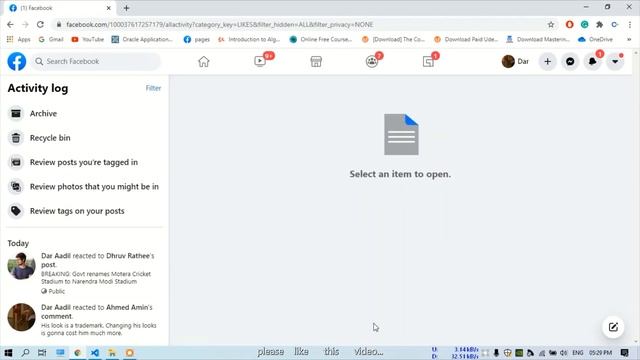Click the address bar URL
The height and width of the screenshot is (360, 640).
click(220, 24)
